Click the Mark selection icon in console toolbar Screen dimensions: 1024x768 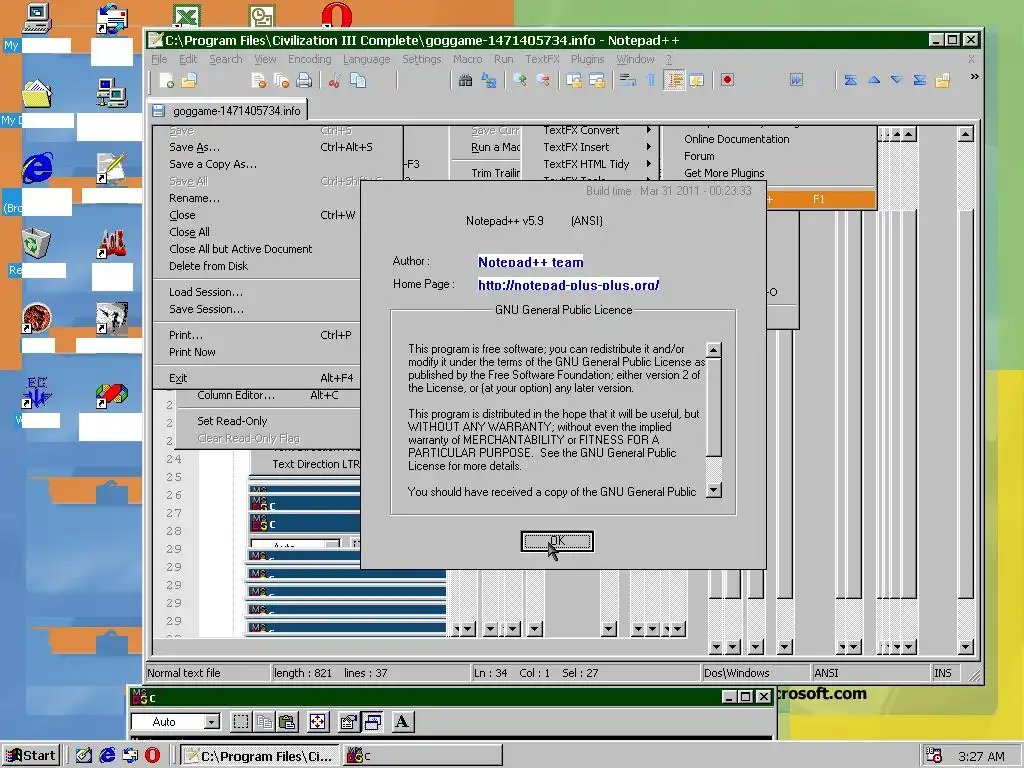(241, 722)
